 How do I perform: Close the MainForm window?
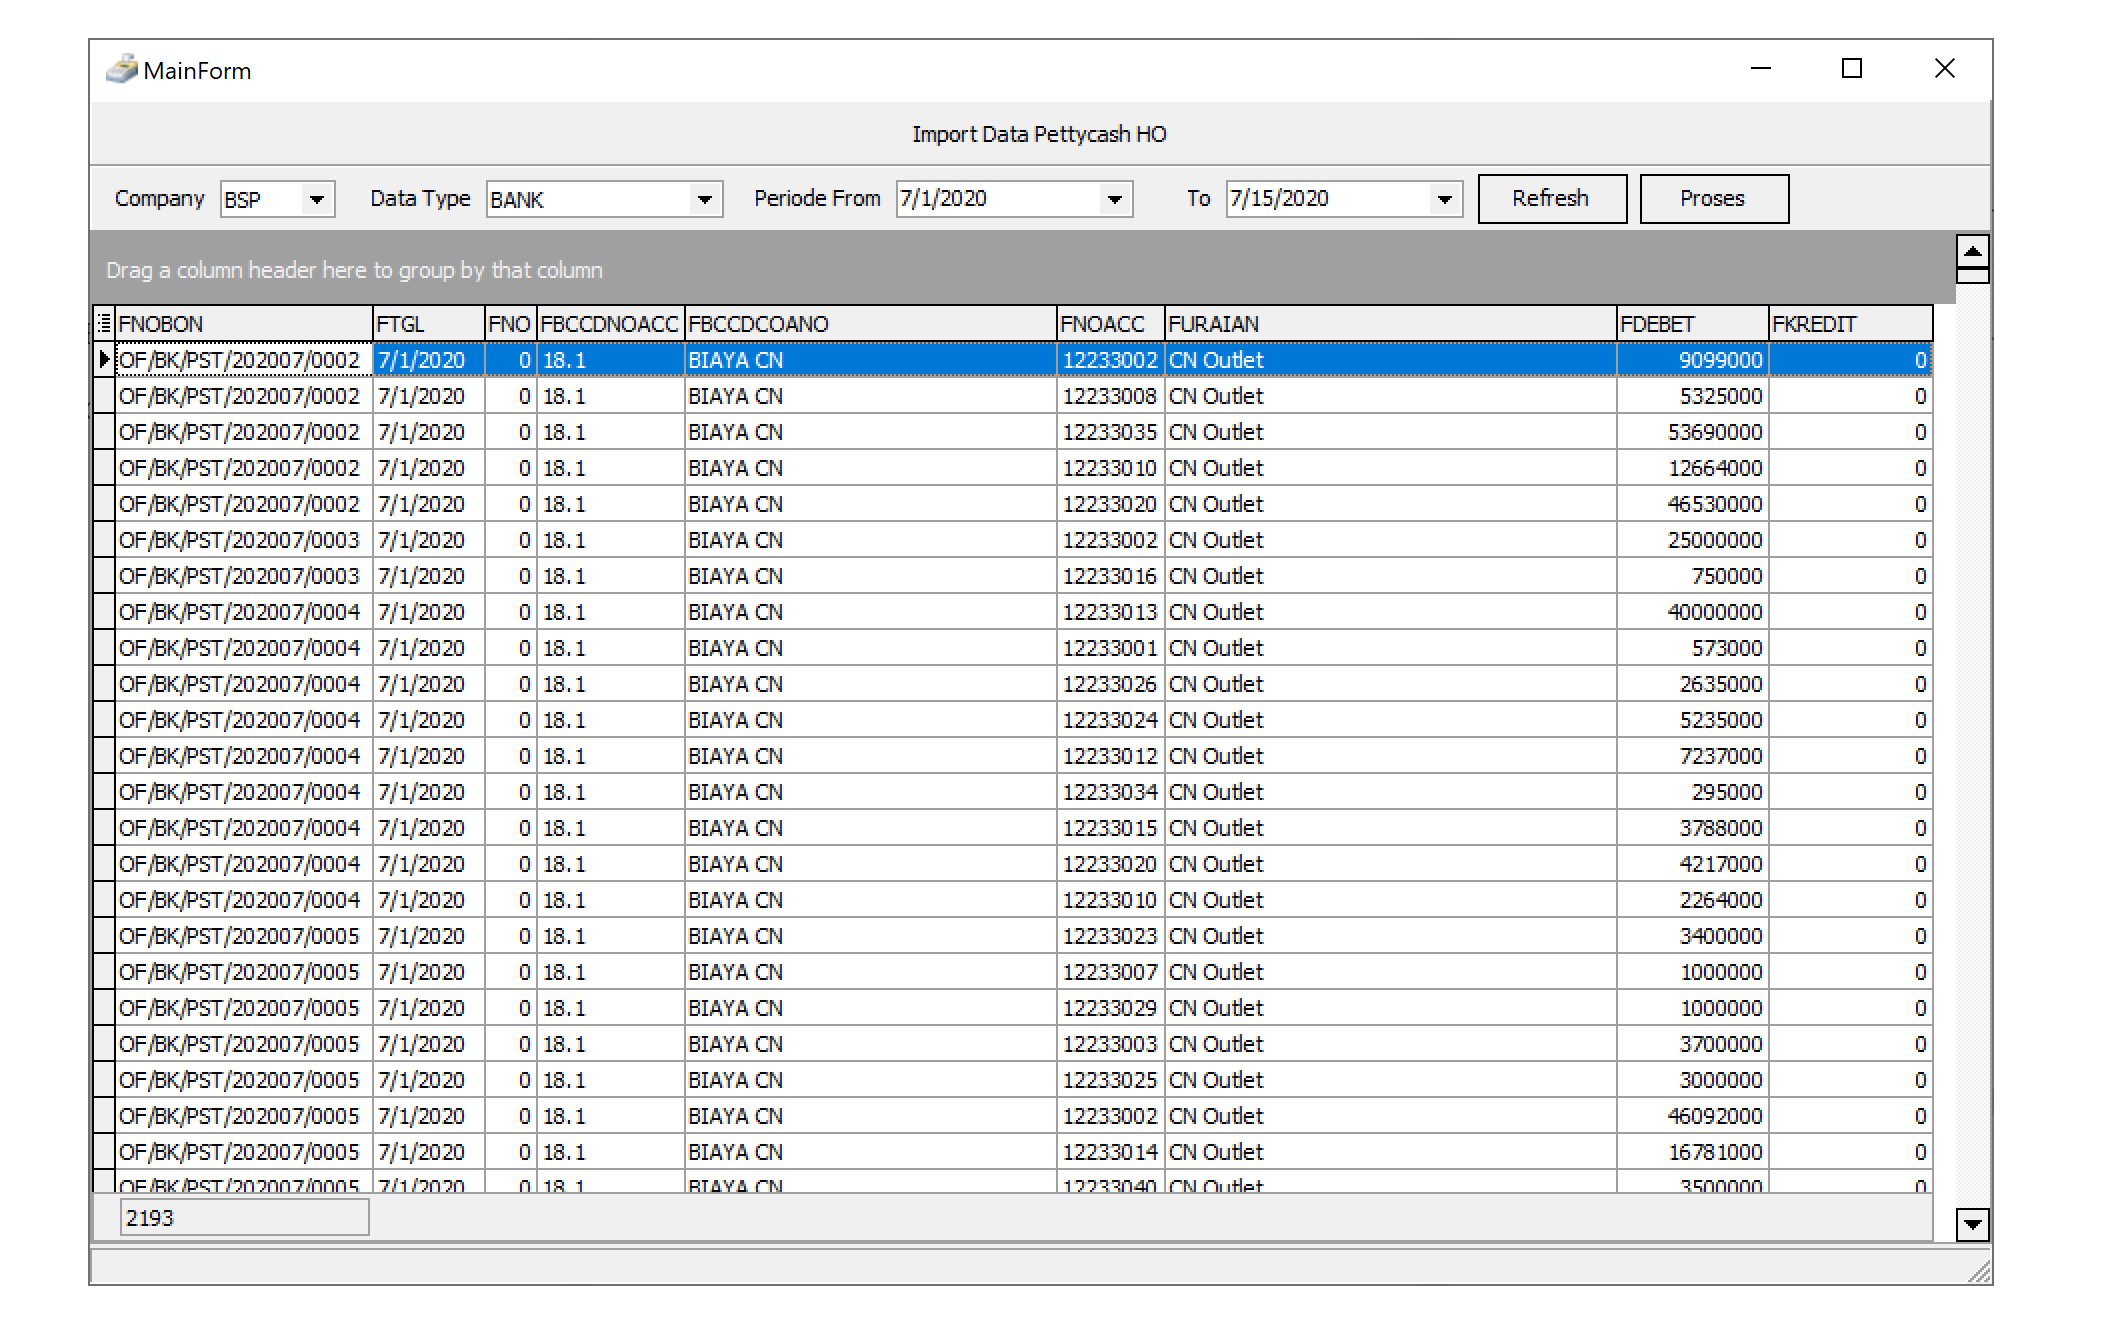tap(1944, 69)
